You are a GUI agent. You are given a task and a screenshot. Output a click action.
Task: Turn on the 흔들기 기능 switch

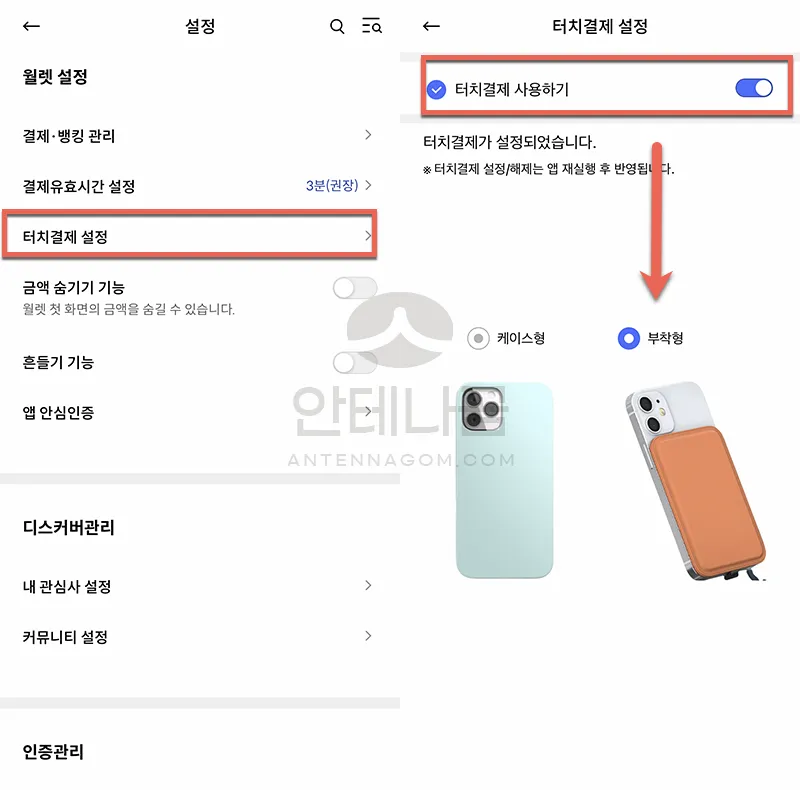coord(355,363)
